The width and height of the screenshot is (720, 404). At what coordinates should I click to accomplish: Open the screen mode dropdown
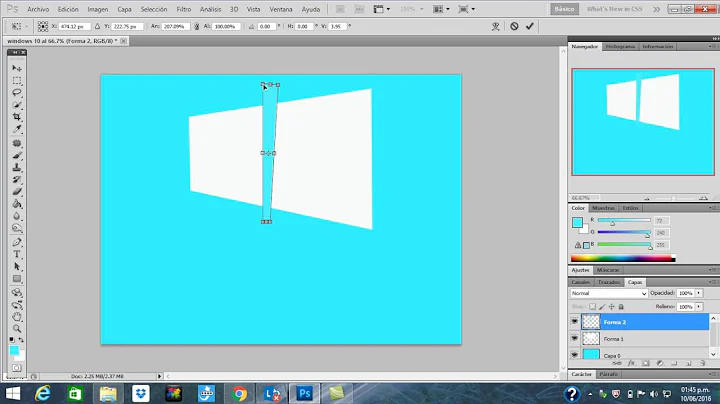click(467, 9)
